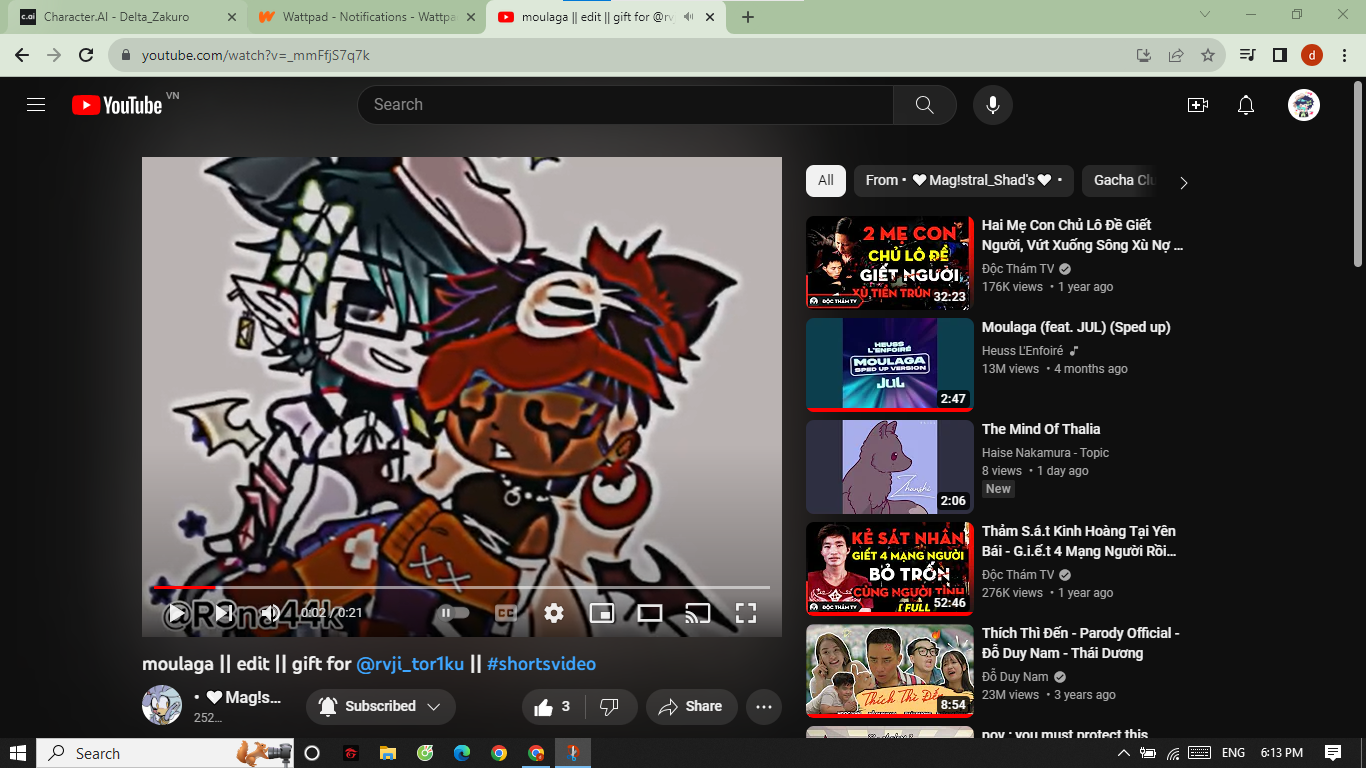The height and width of the screenshot is (768, 1366).
Task: Open the Đỗ Duy Nam channel name
Action: tap(1015, 677)
